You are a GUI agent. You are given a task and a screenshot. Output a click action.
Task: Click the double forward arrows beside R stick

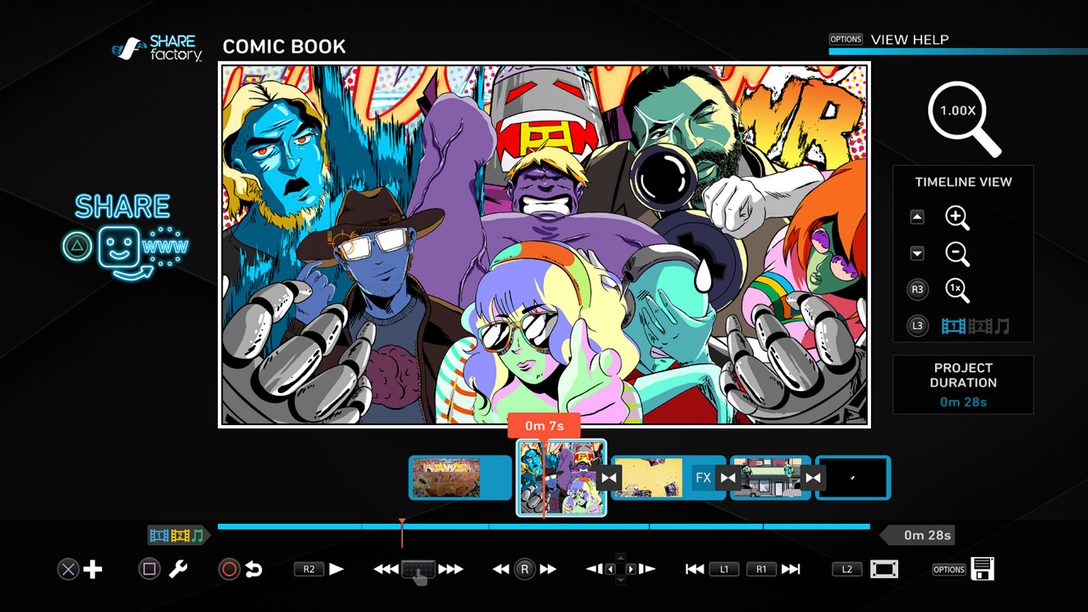tap(548, 570)
